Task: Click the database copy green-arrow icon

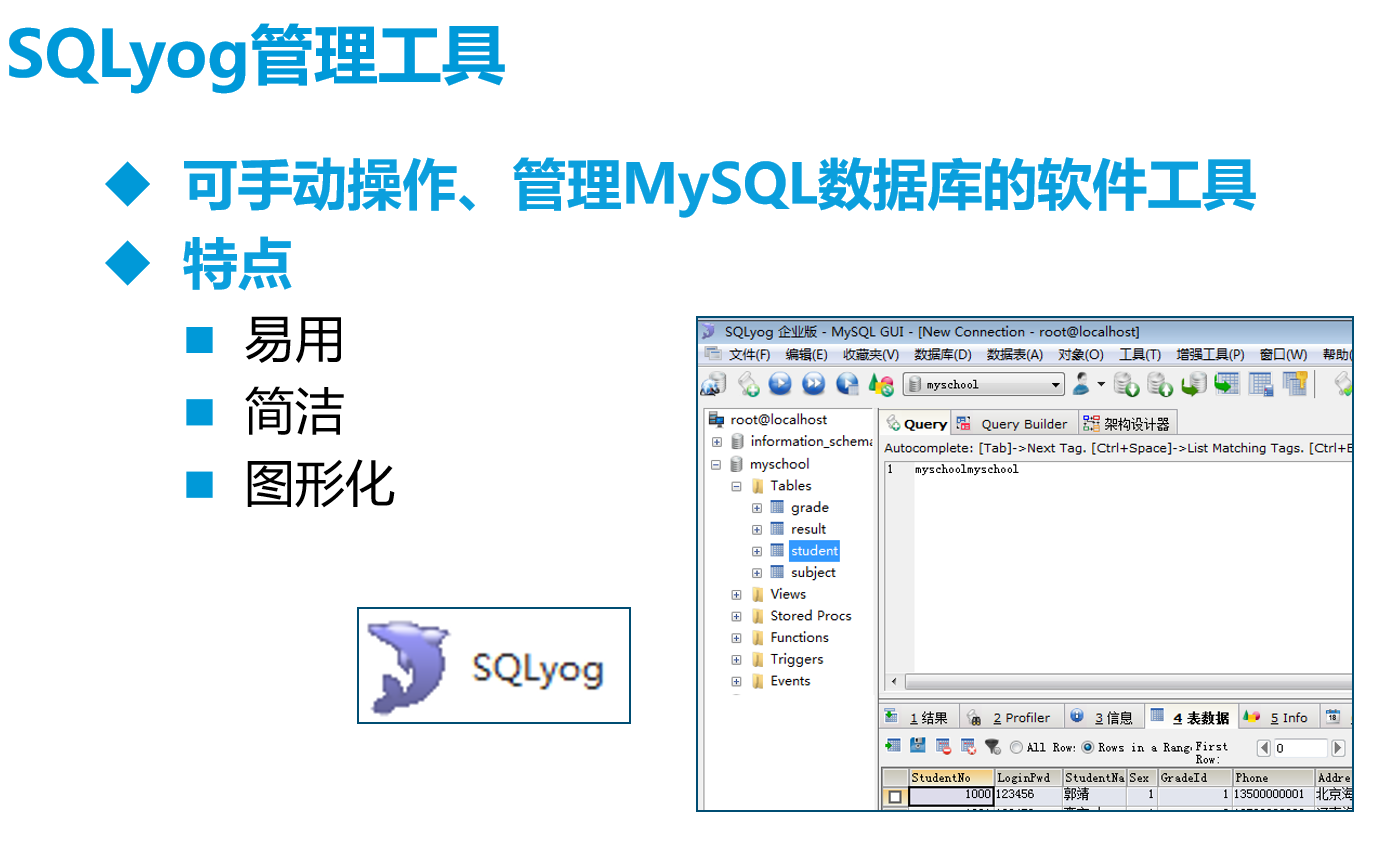Action: (x=1194, y=384)
